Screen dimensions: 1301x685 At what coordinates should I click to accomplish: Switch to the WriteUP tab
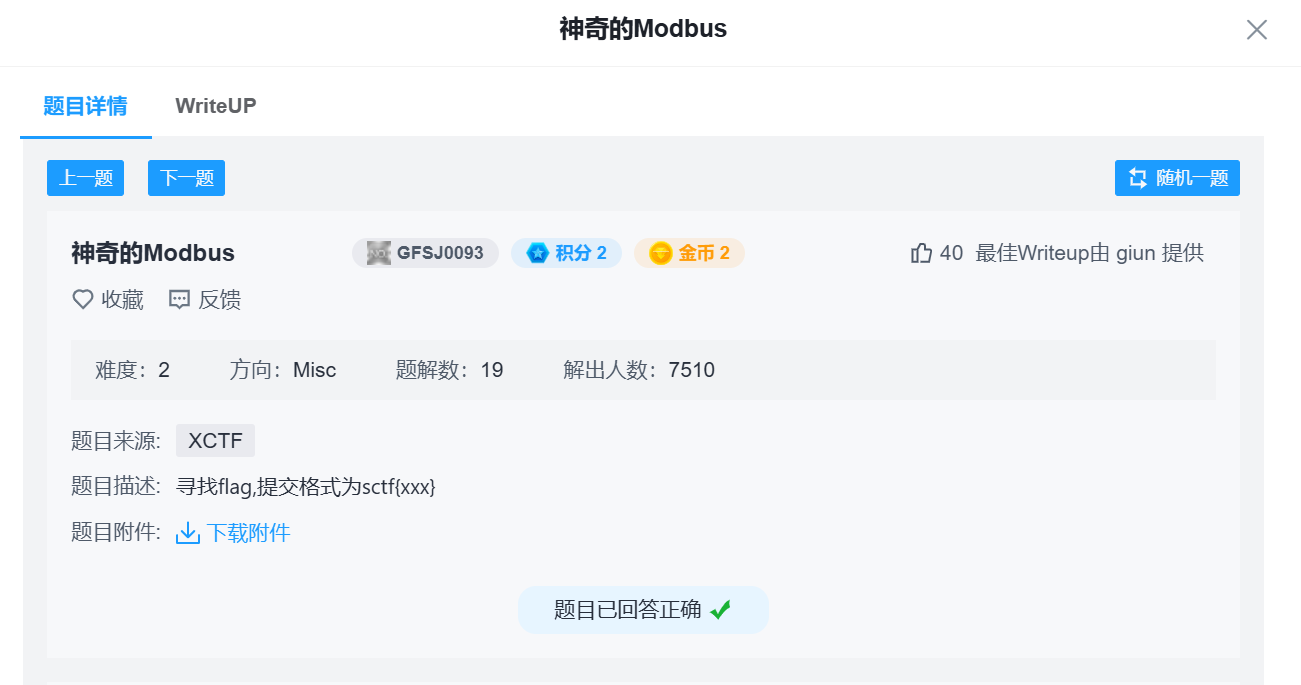point(215,105)
